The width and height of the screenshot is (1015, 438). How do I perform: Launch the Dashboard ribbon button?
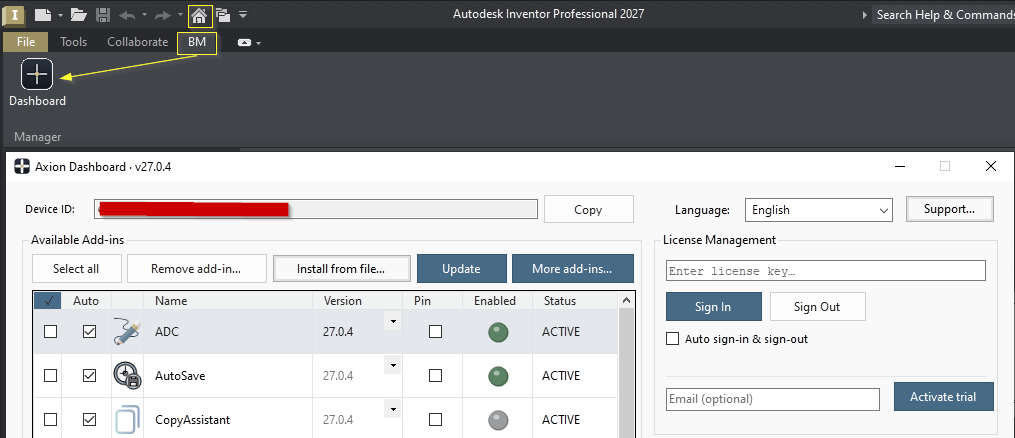37,82
